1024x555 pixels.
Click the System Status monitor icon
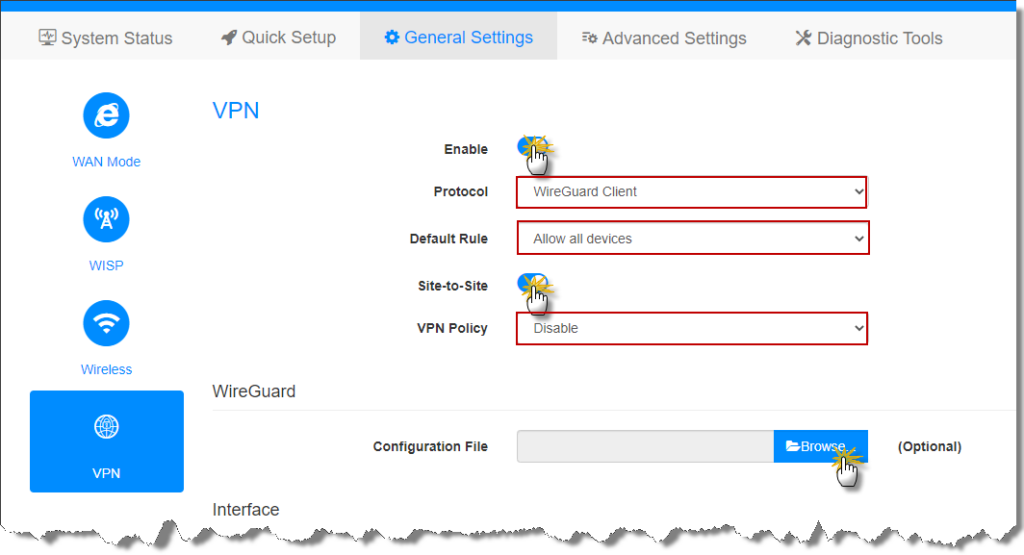[47, 38]
